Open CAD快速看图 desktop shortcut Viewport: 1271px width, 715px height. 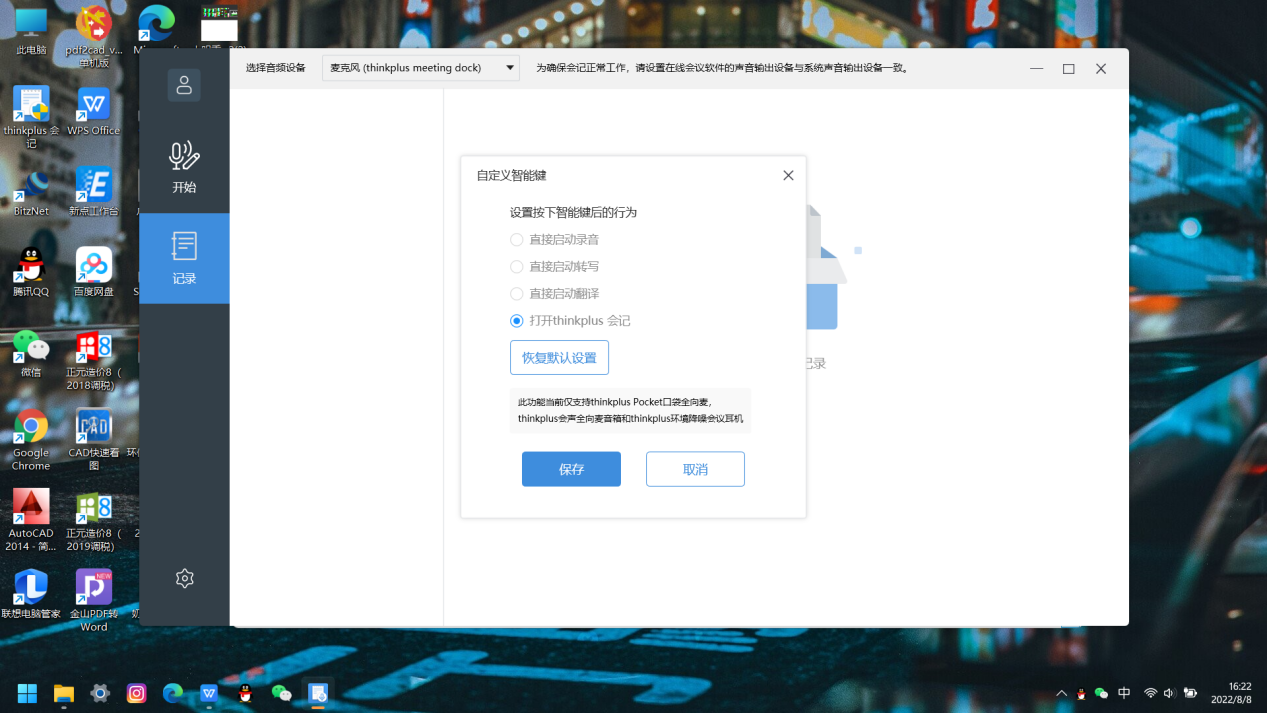click(94, 441)
